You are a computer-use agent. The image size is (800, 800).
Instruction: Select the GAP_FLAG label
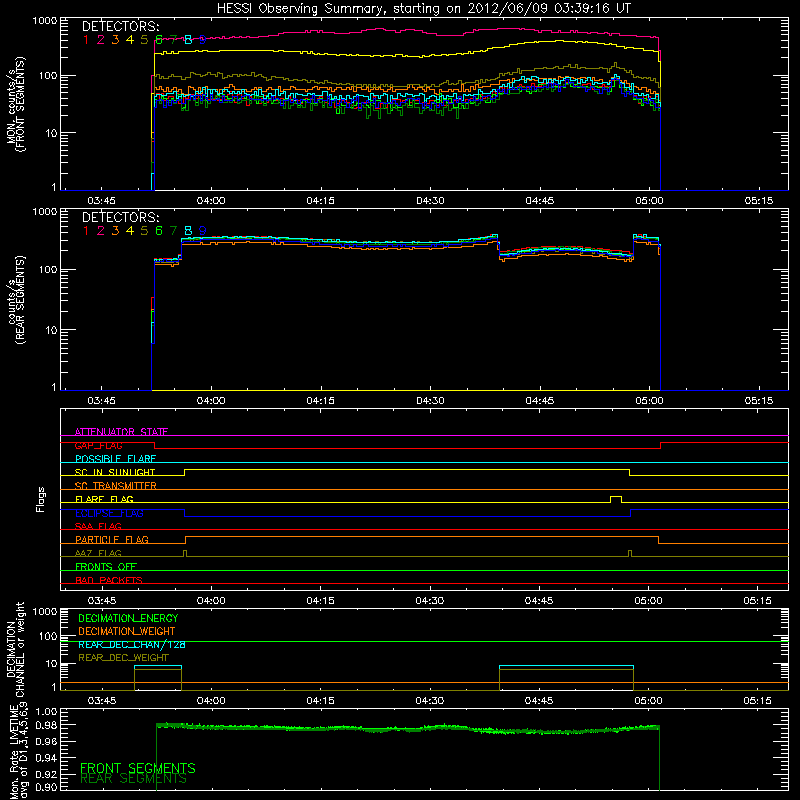(x=98, y=445)
